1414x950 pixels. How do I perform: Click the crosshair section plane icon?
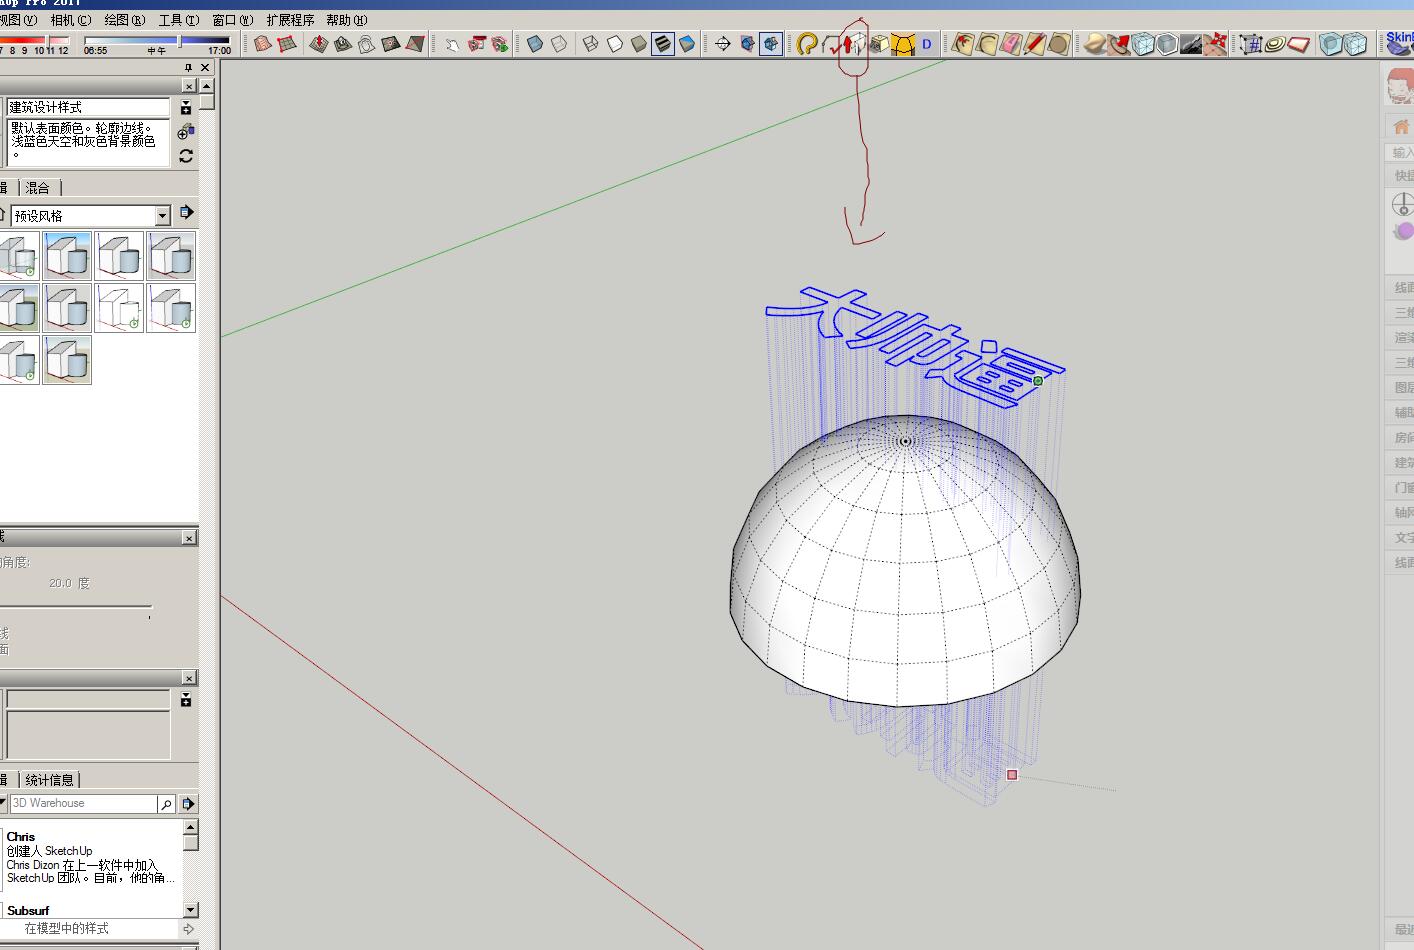pyautogui.click(x=723, y=44)
